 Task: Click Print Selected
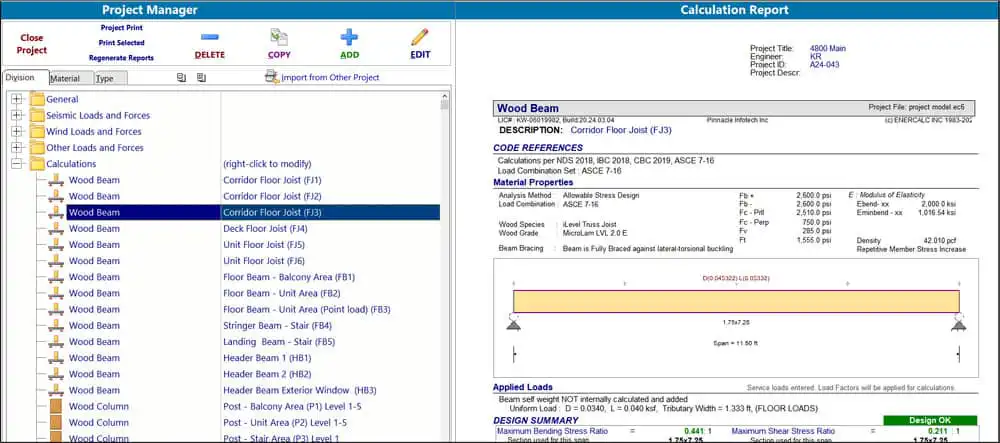coord(121,43)
